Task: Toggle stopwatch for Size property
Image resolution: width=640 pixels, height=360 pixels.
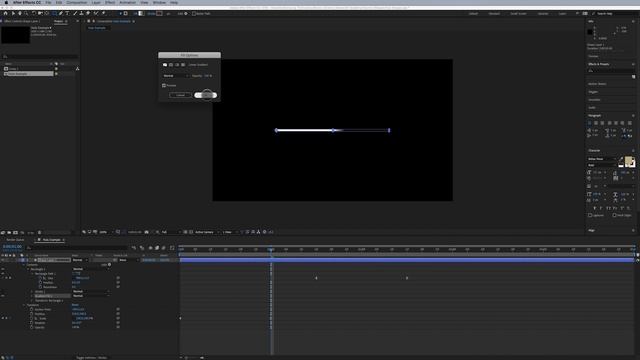Action: 40,278
